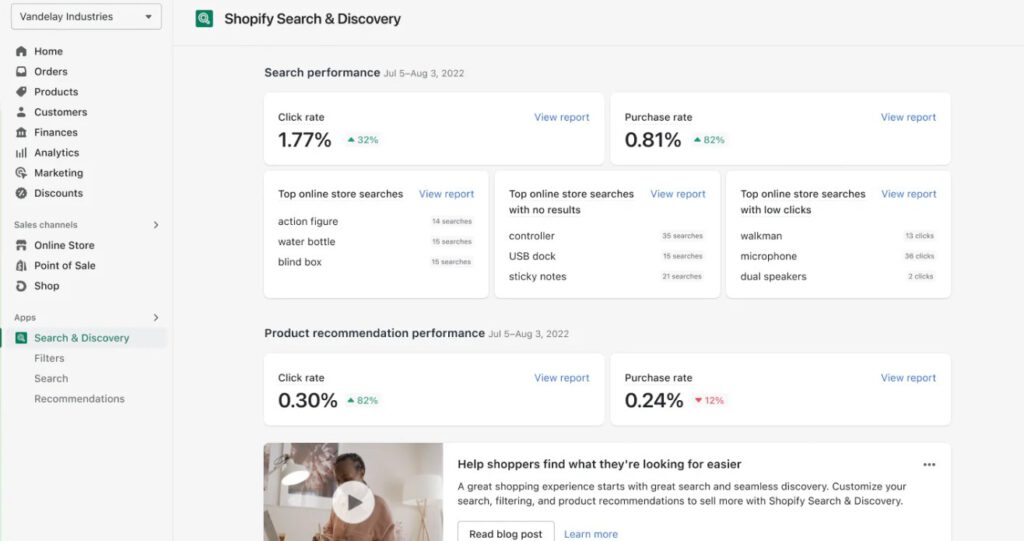Select the Customers person icon
The height and width of the screenshot is (541, 1024).
[x=21, y=112]
